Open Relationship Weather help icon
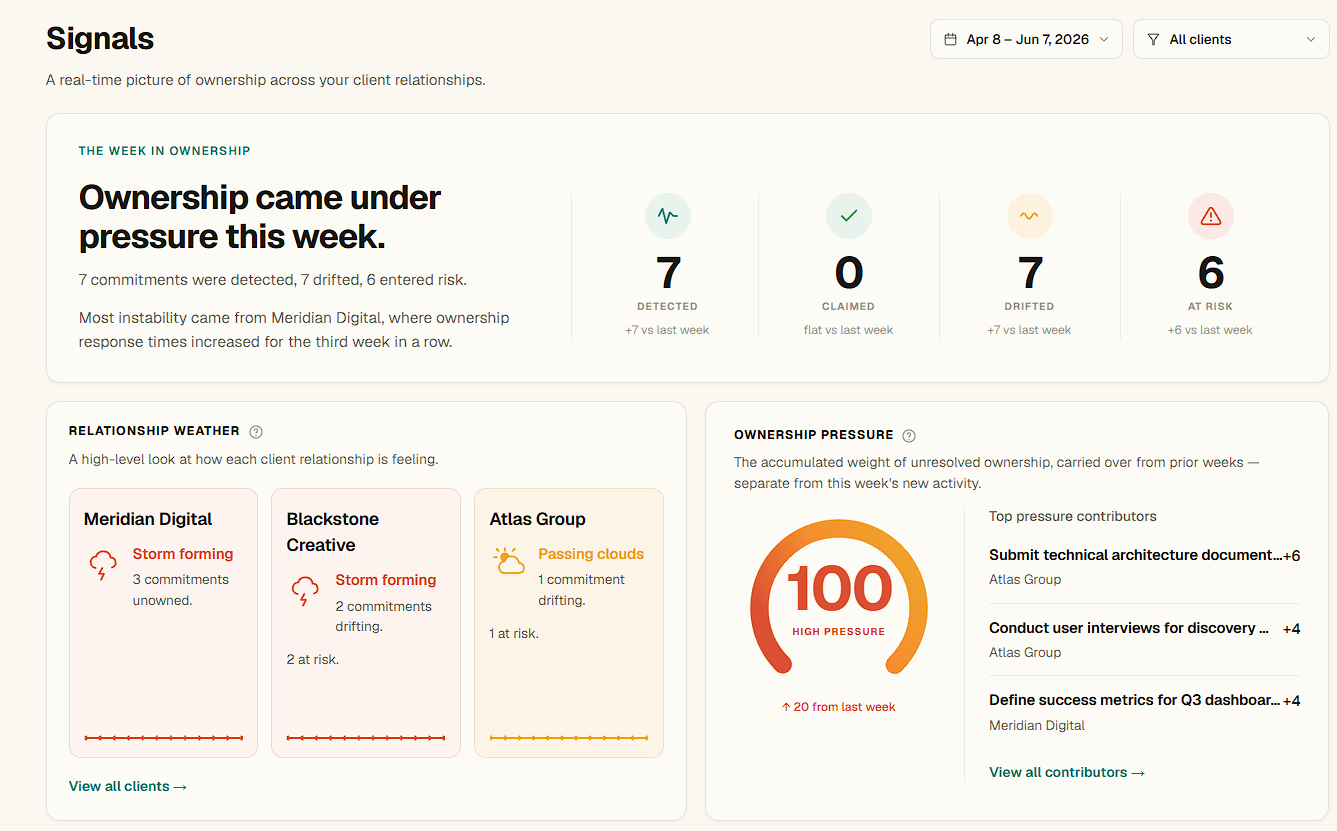Screen dimensions: 1337x831 click(x=256, y=432)
